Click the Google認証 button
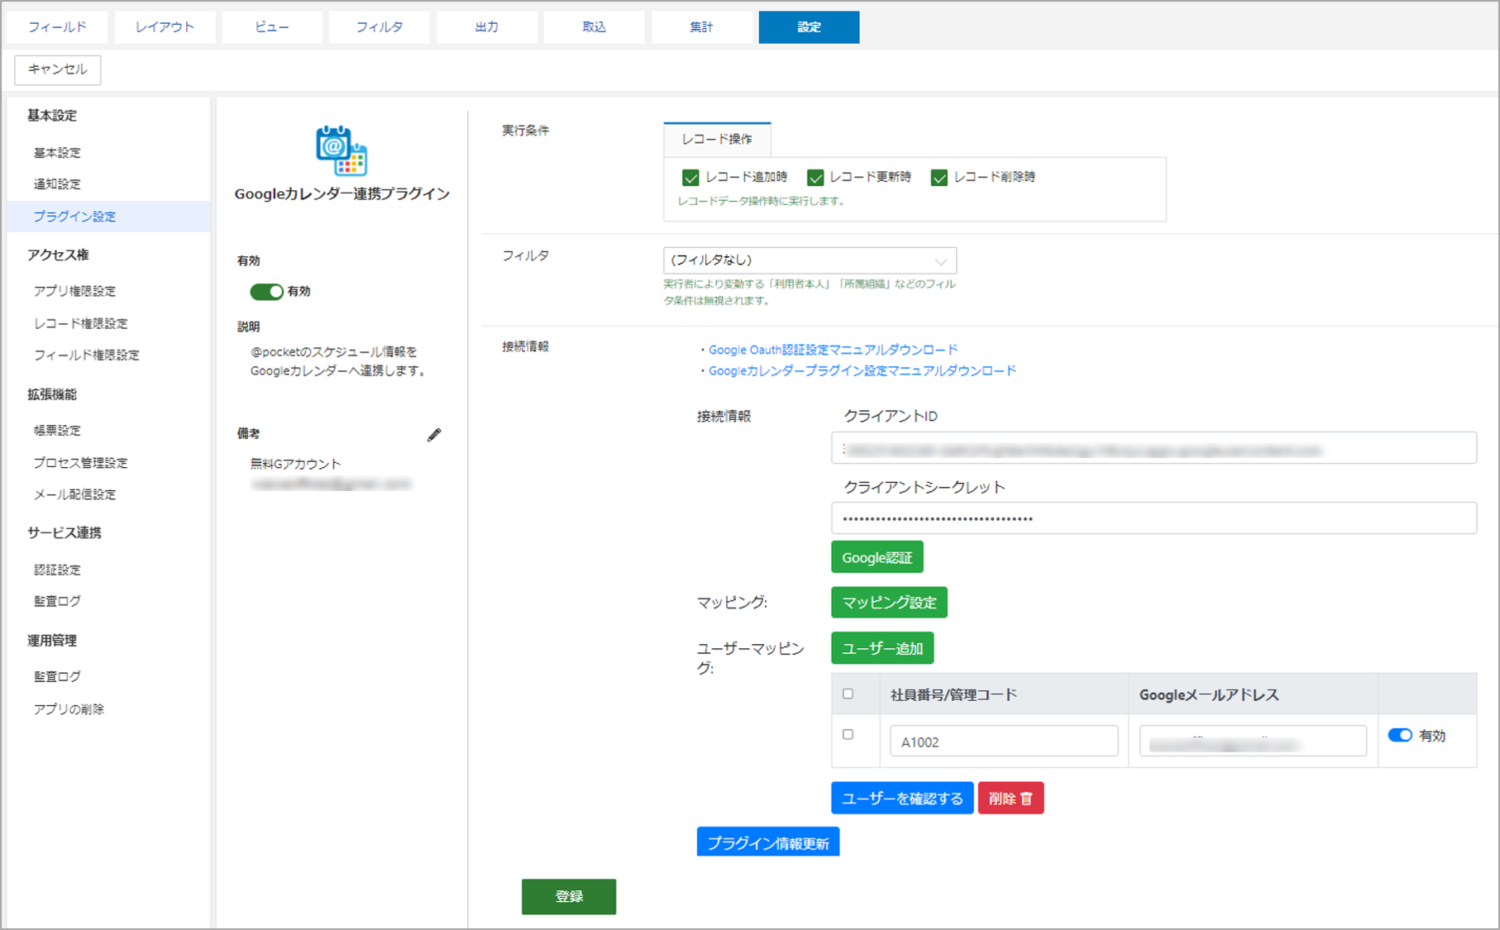 [x=877, y=557]
